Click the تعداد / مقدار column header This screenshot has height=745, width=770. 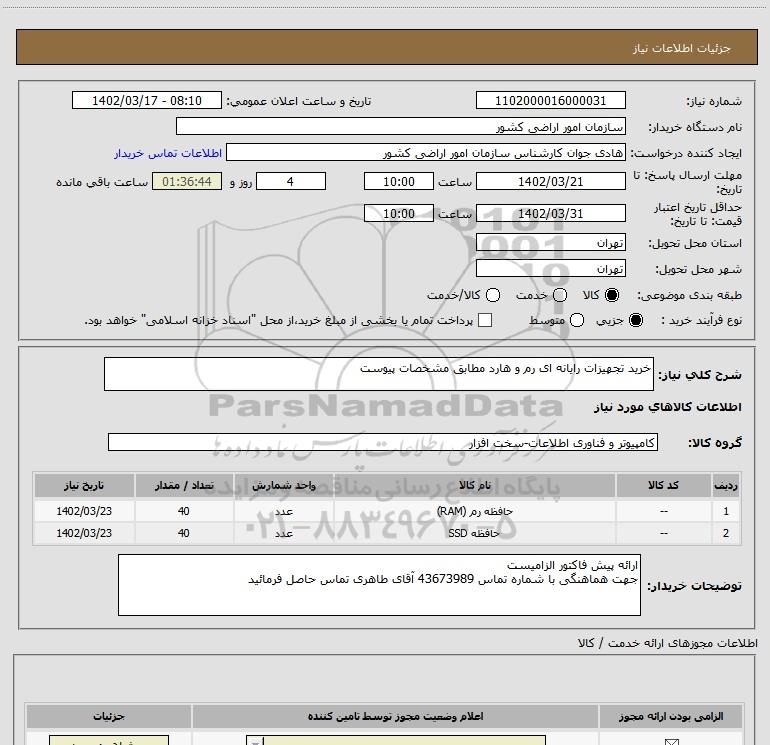(x=184, y=485)
